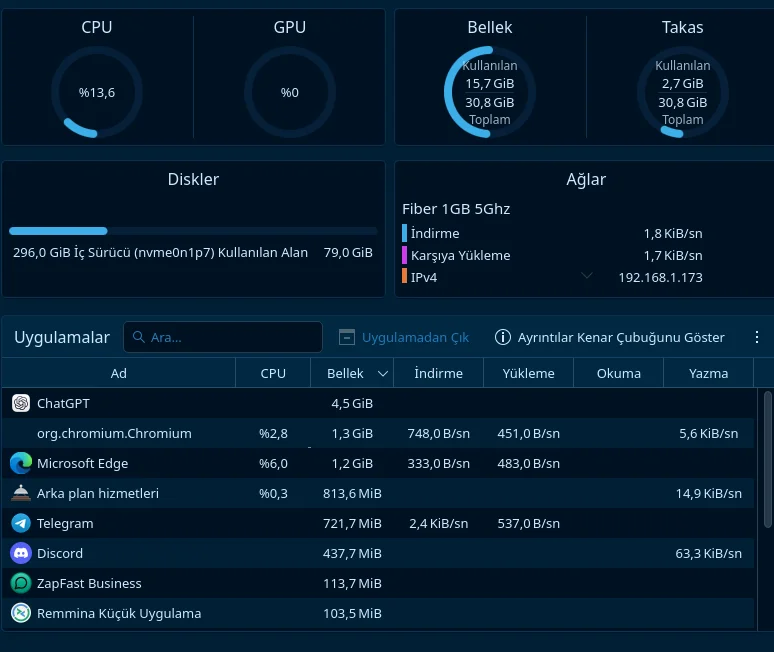Sort by the Ad column header

point(118,373)
